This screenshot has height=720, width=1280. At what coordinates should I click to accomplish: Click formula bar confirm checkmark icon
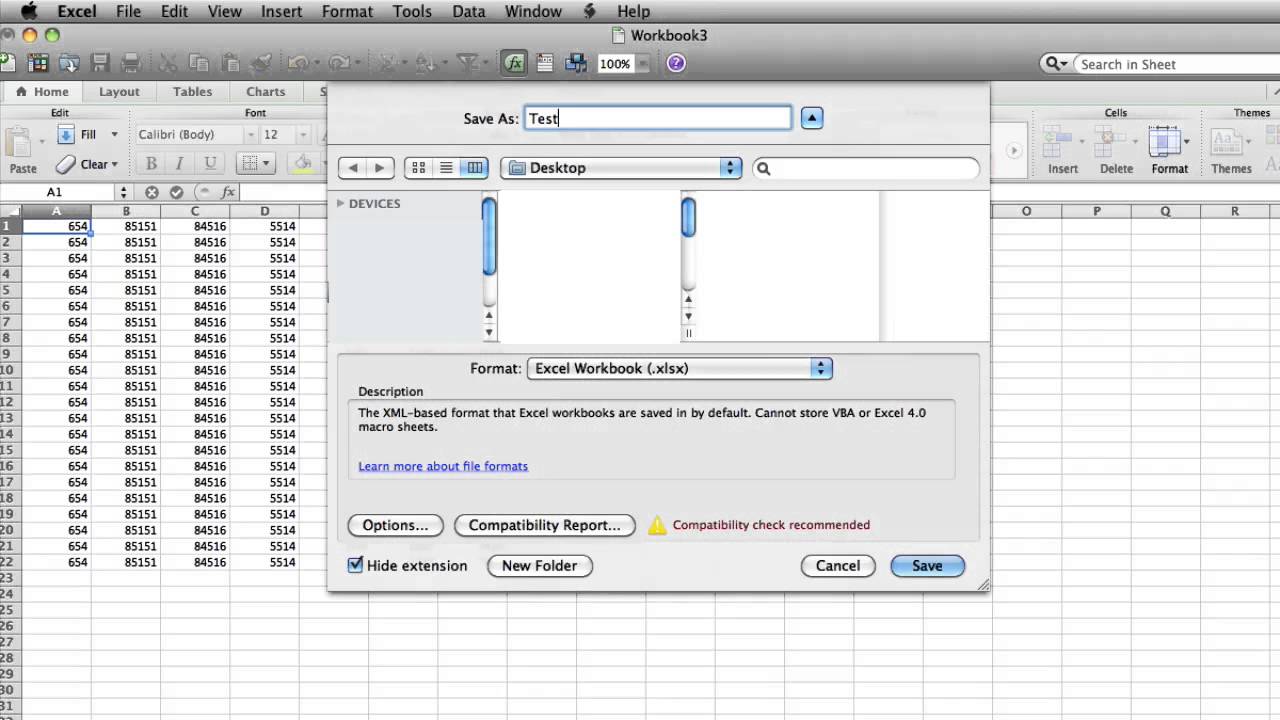(176, 192)
